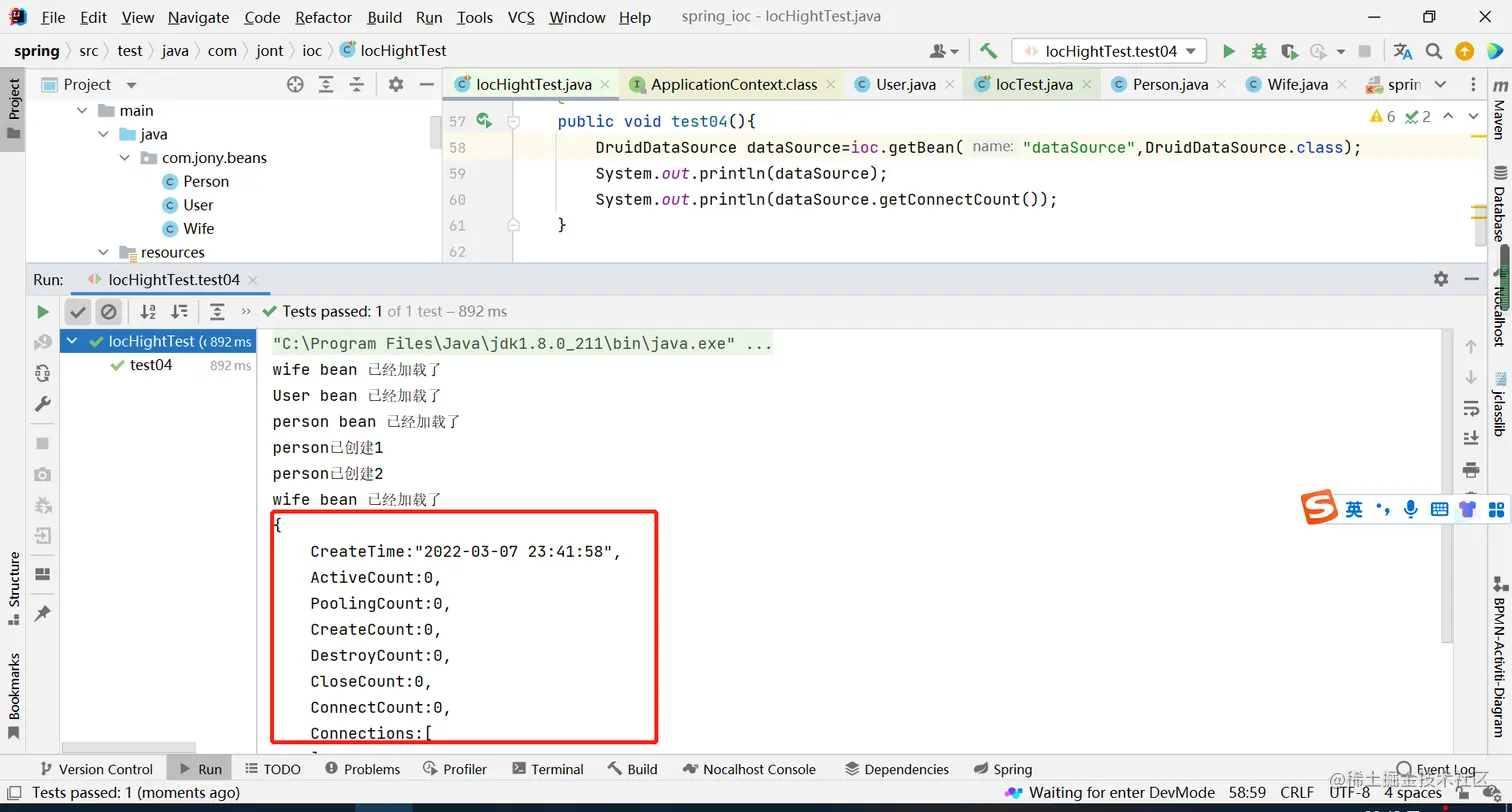Switch to the ApplicationContext.class tab
This screenshot has width=1512, height=812.
click(x=733, y=85)
